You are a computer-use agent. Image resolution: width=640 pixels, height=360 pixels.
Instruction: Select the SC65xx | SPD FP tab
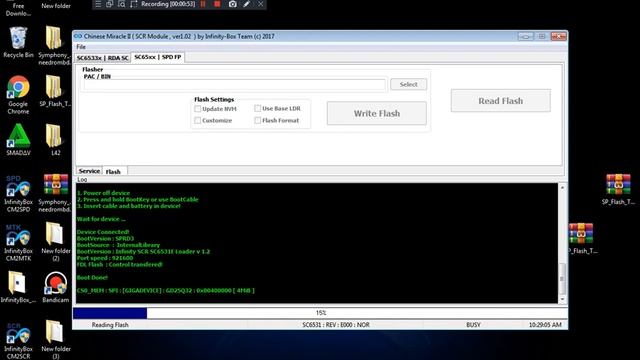158,57
